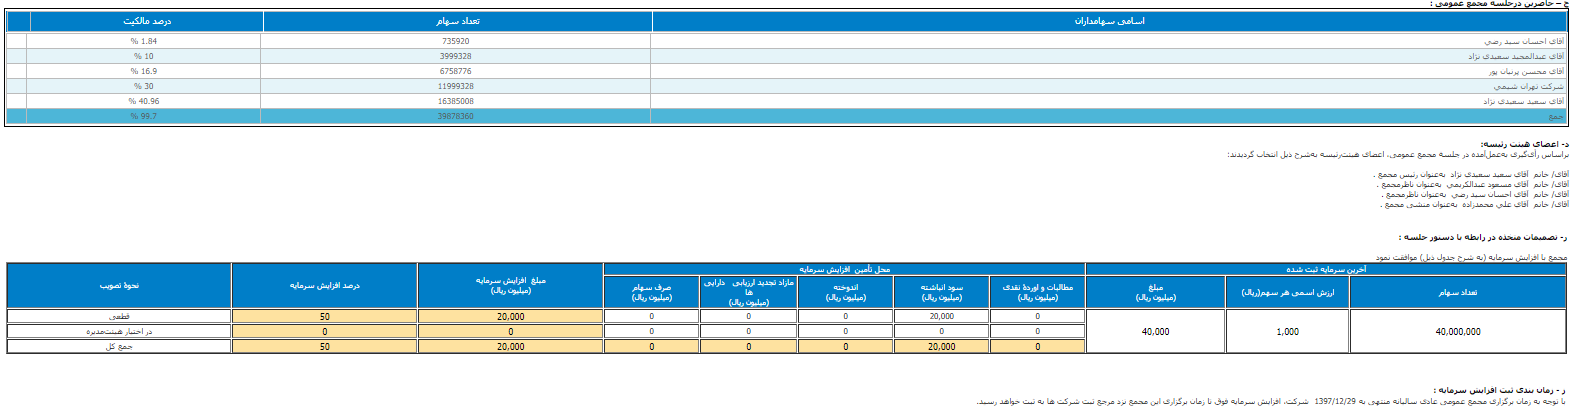Select the 'در اختیار هیئت‌مدیره' row label
Viewport: 1574px width, 416px height.
[119, 331]
